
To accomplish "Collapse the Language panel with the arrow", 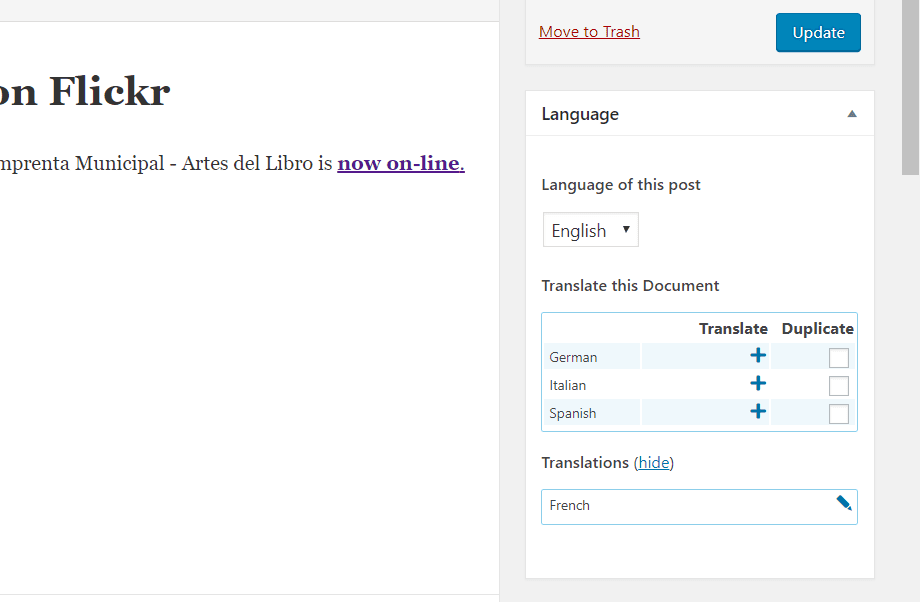I will (x=852, y=114).
